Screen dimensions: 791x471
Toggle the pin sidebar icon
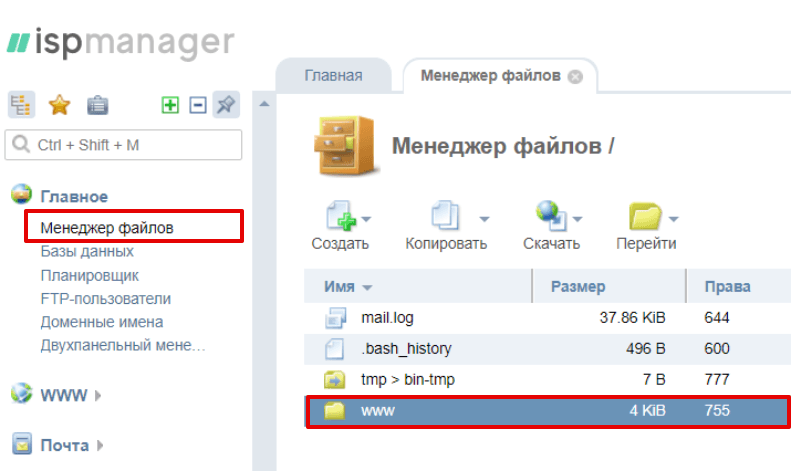226,105
